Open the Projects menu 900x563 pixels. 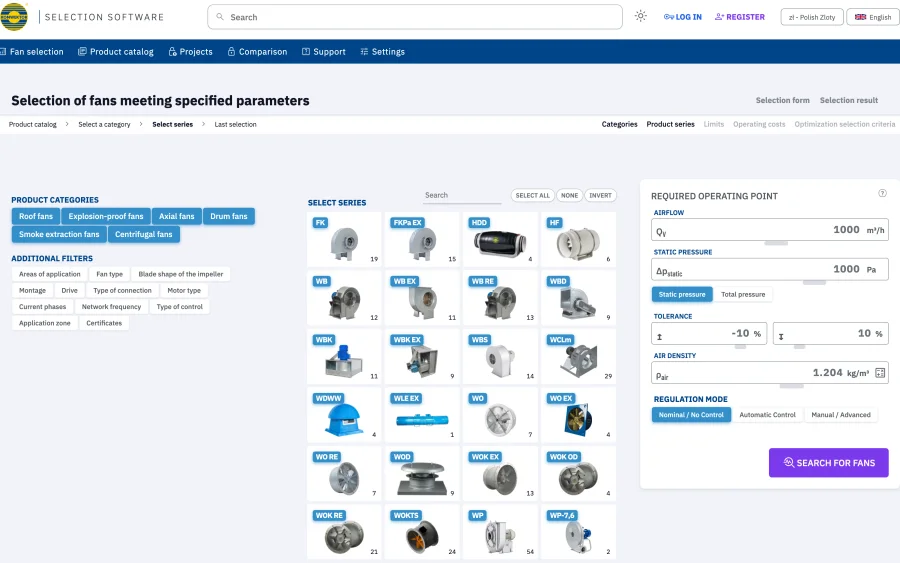[x=191, y=52]
